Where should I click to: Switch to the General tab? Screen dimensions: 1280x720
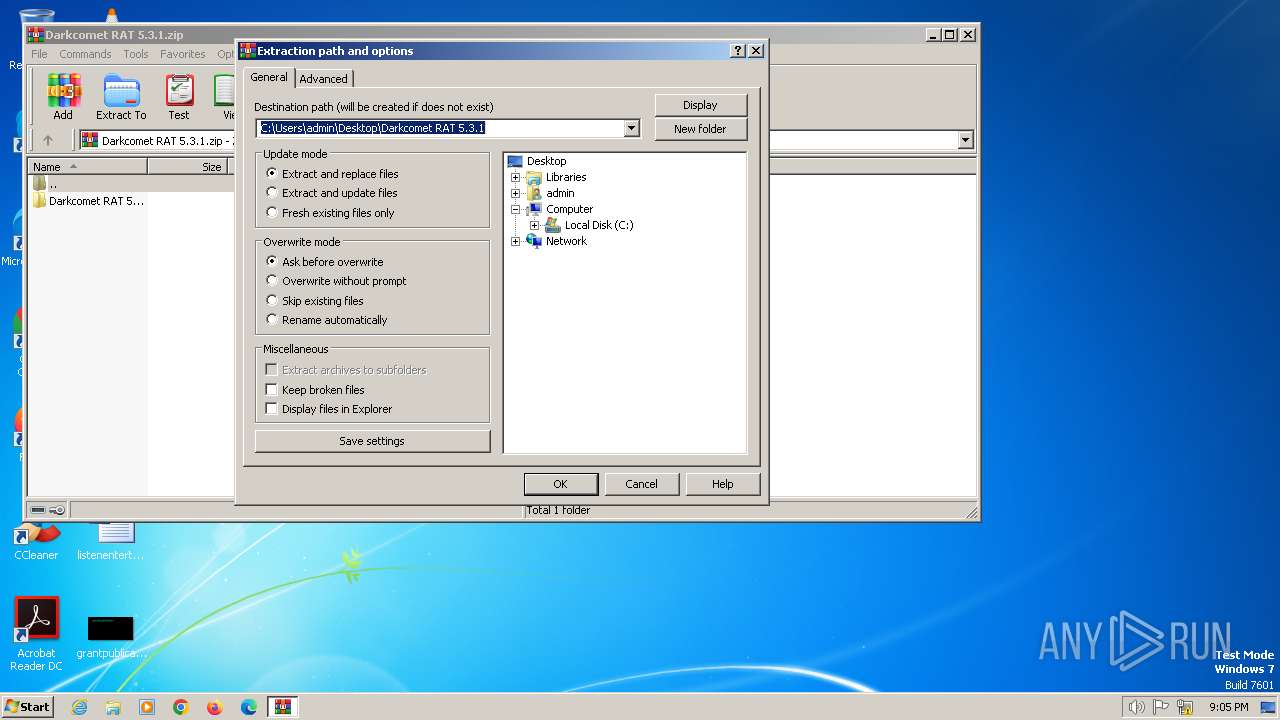(x=269, y=77)
